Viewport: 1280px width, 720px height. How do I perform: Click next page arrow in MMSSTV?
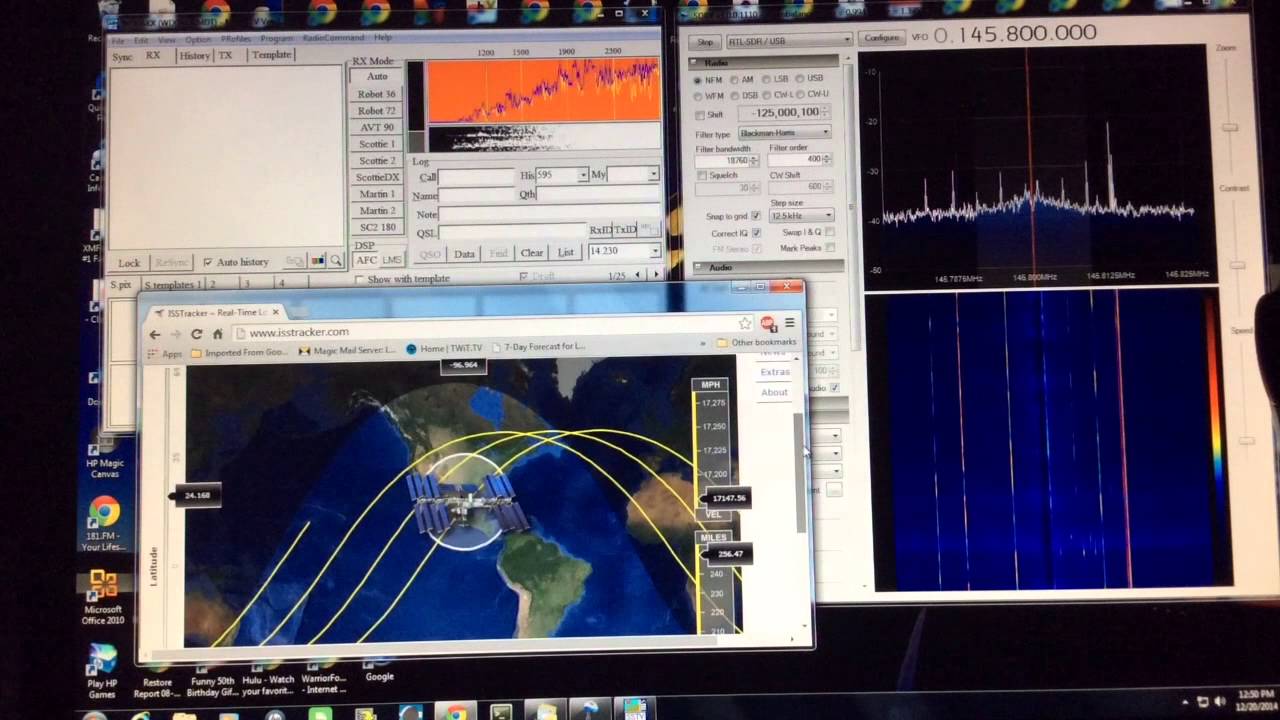[656, 274]
